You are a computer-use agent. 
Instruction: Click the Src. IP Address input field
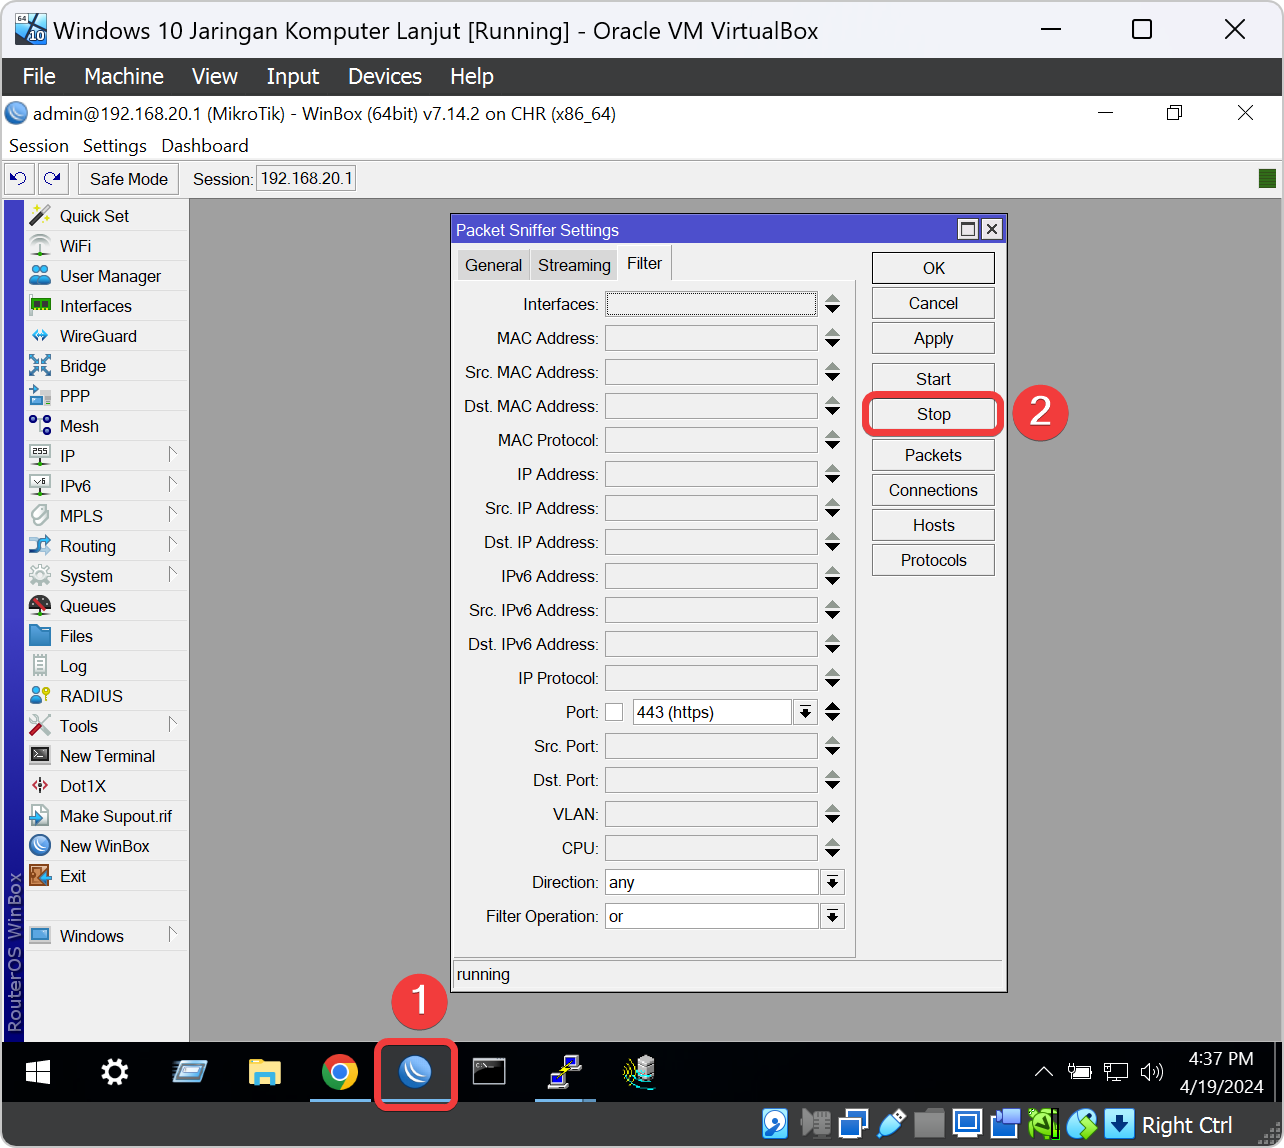[711, 508]
